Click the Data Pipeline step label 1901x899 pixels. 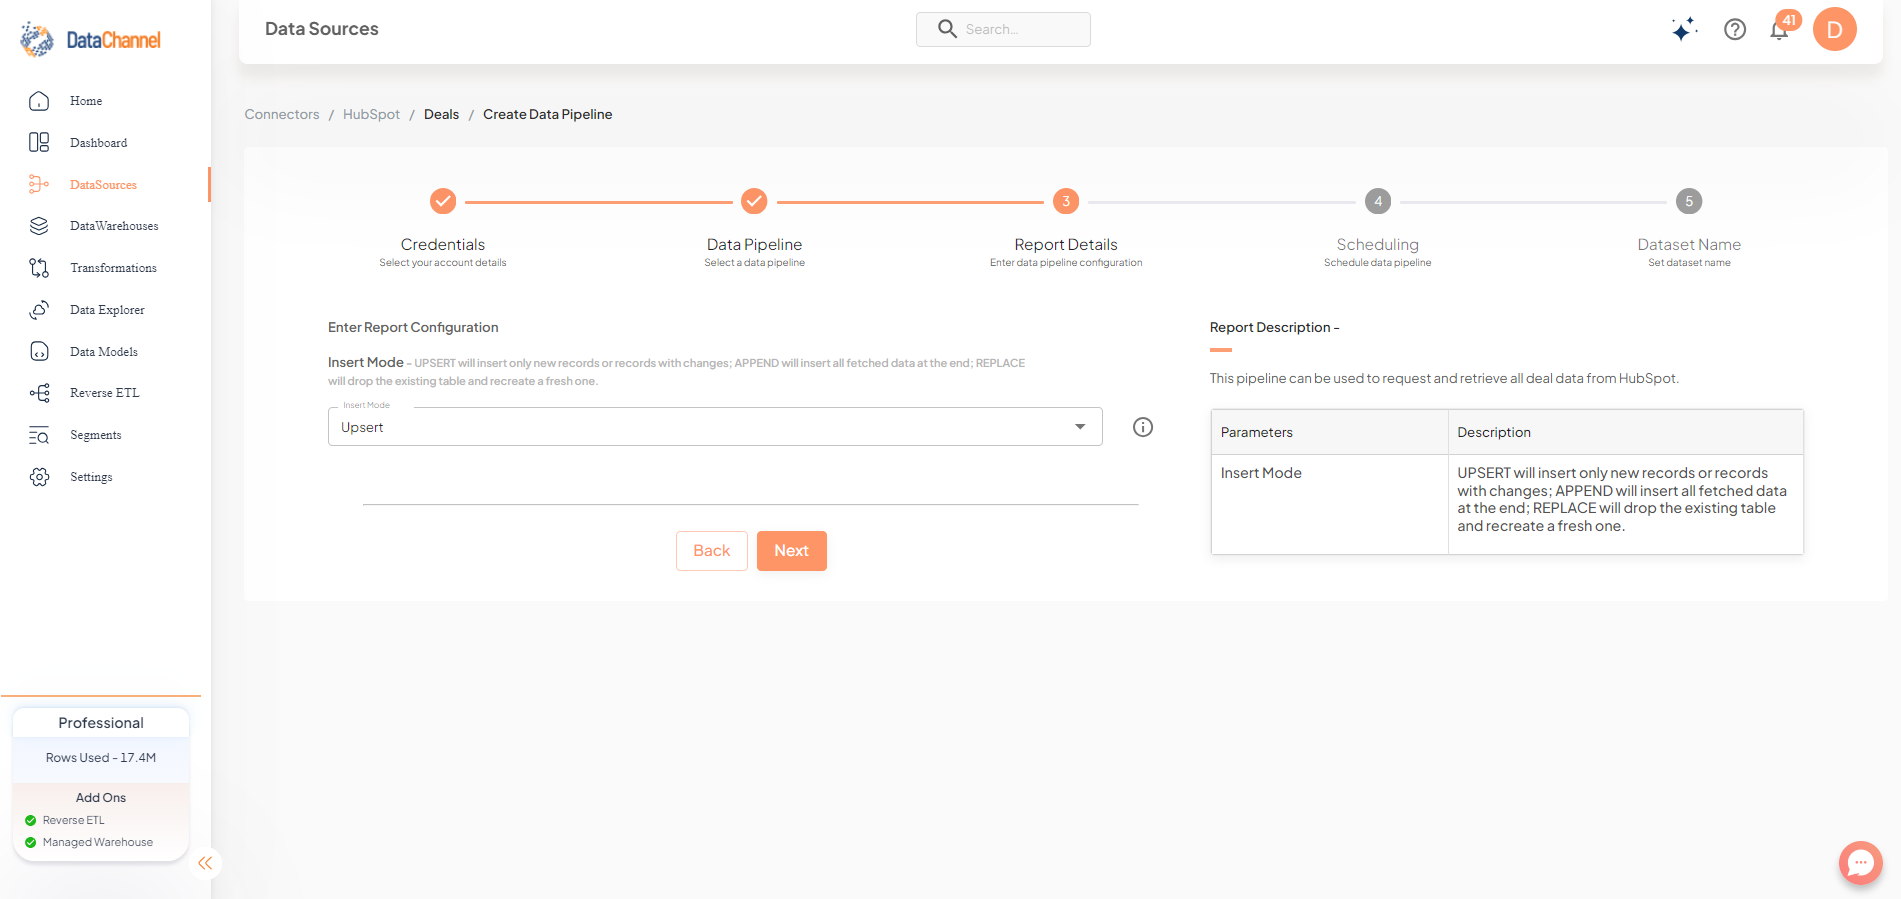[754, 244]
